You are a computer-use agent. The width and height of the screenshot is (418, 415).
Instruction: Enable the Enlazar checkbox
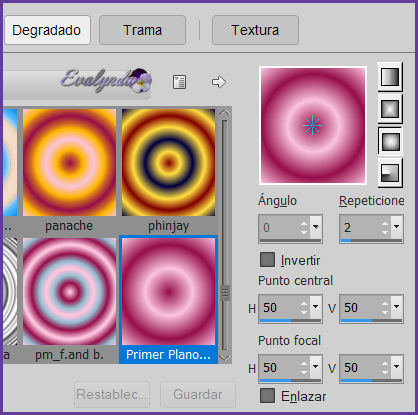pos(267,396)
